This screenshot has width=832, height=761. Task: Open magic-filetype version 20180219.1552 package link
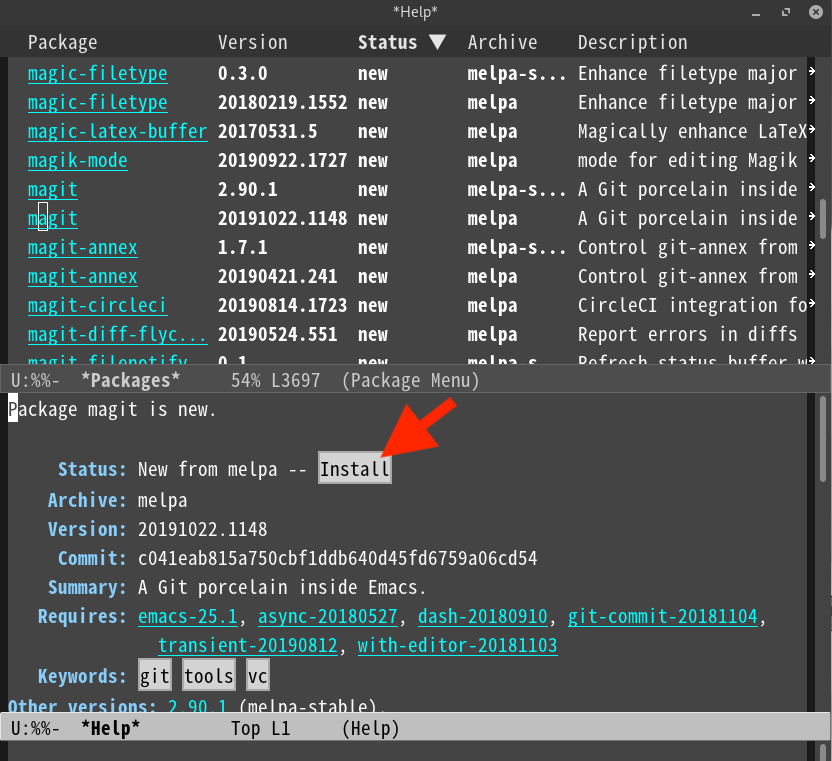point(98,102)
